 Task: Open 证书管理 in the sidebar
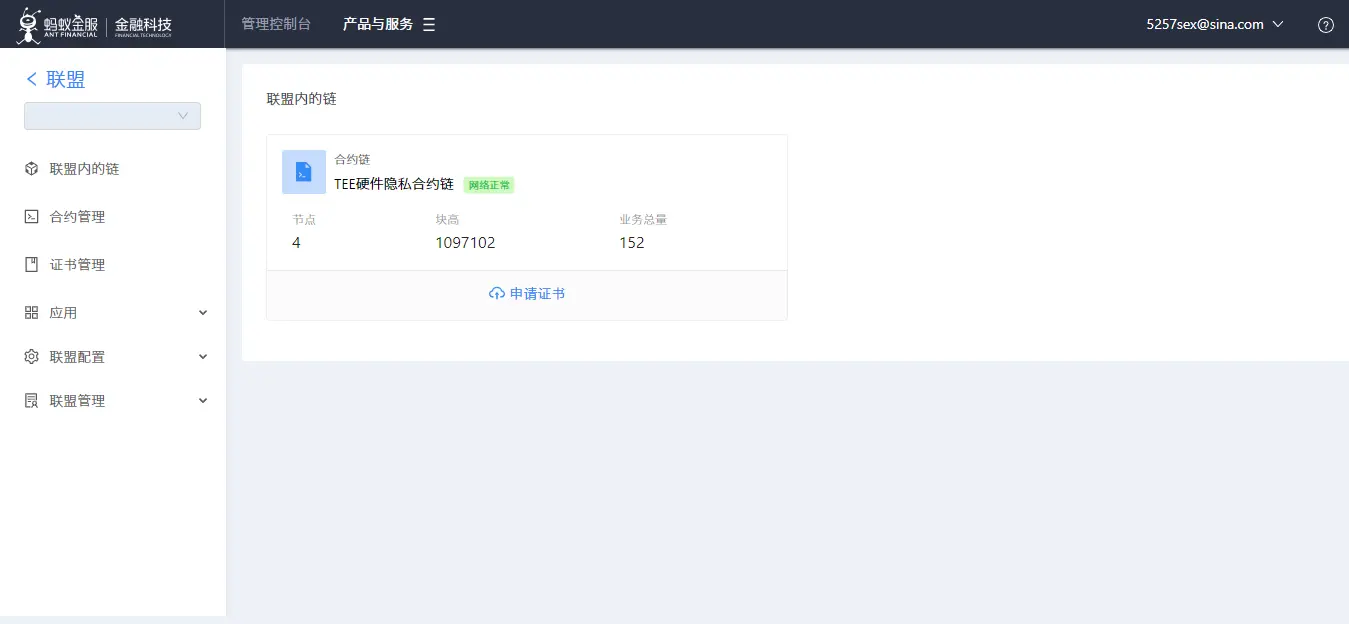pyautogui.click(x=76, y=264)
